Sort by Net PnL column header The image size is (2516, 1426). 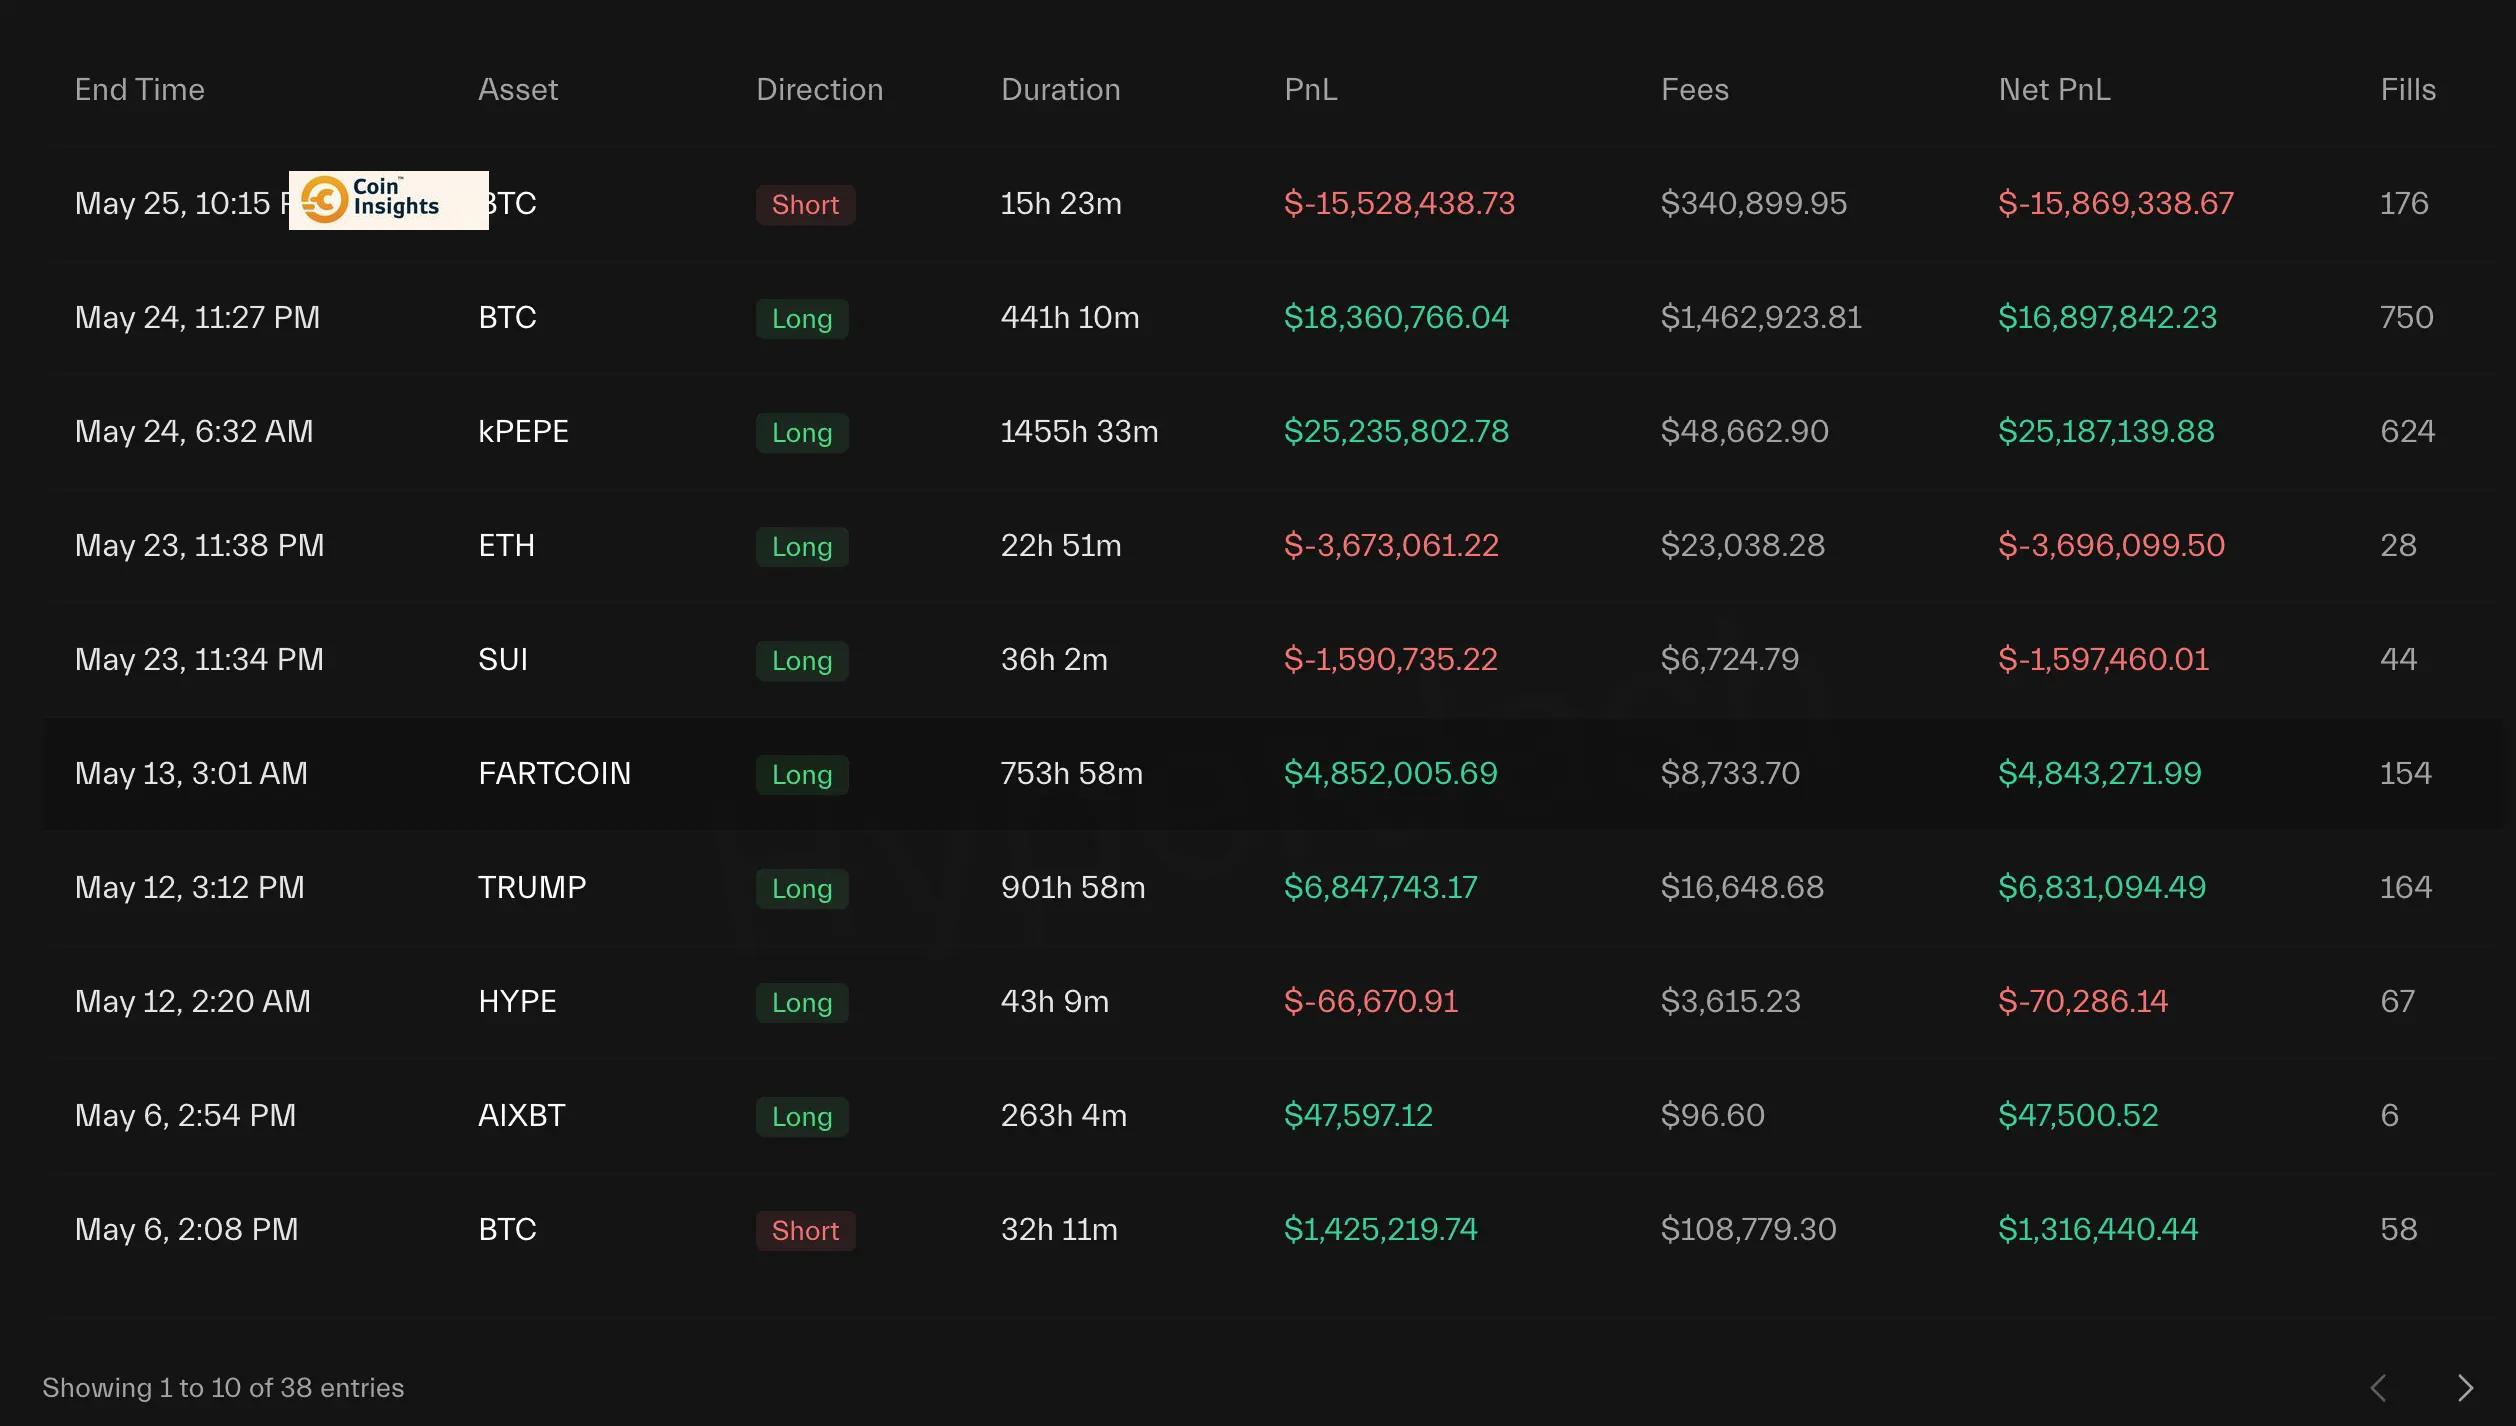[2055, 89]
